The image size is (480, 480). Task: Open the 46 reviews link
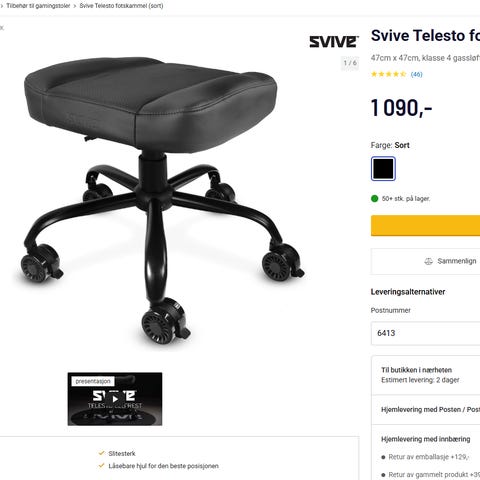[x=416, y=74]
